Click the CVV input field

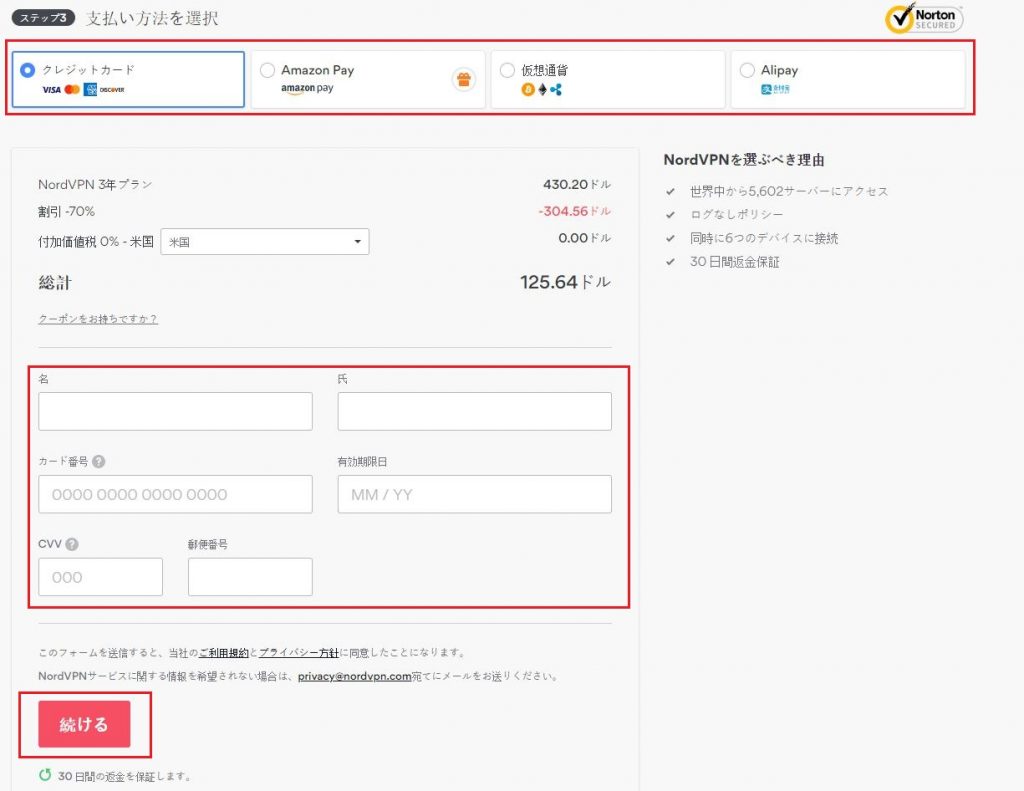(x=101, y=577)
